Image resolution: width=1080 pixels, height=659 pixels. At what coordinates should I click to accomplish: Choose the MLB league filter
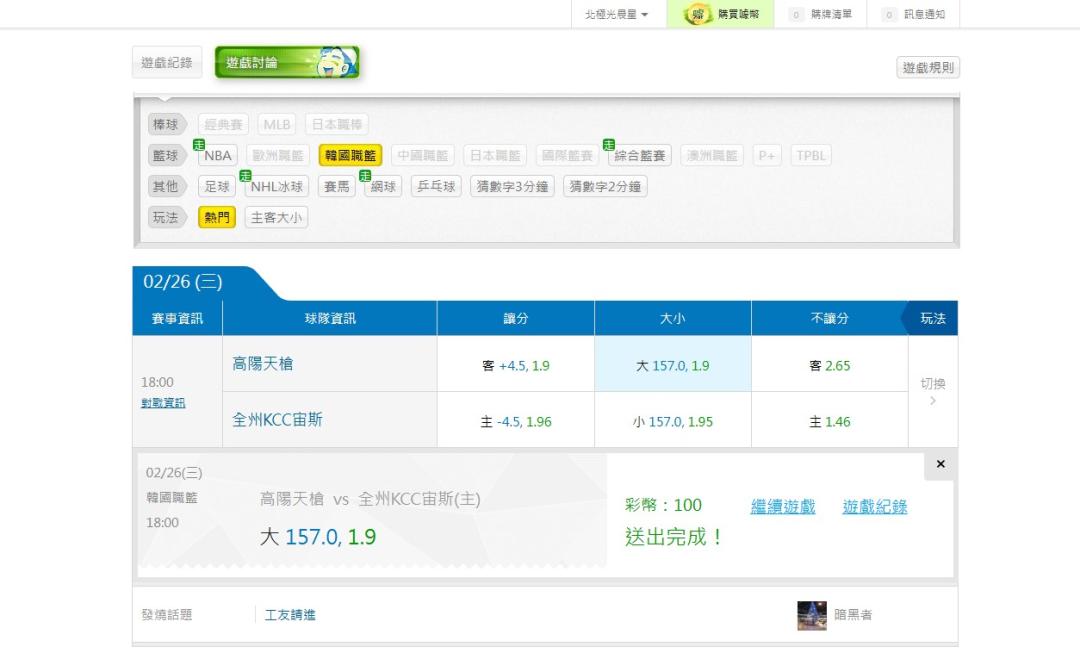tap(277, 125)
